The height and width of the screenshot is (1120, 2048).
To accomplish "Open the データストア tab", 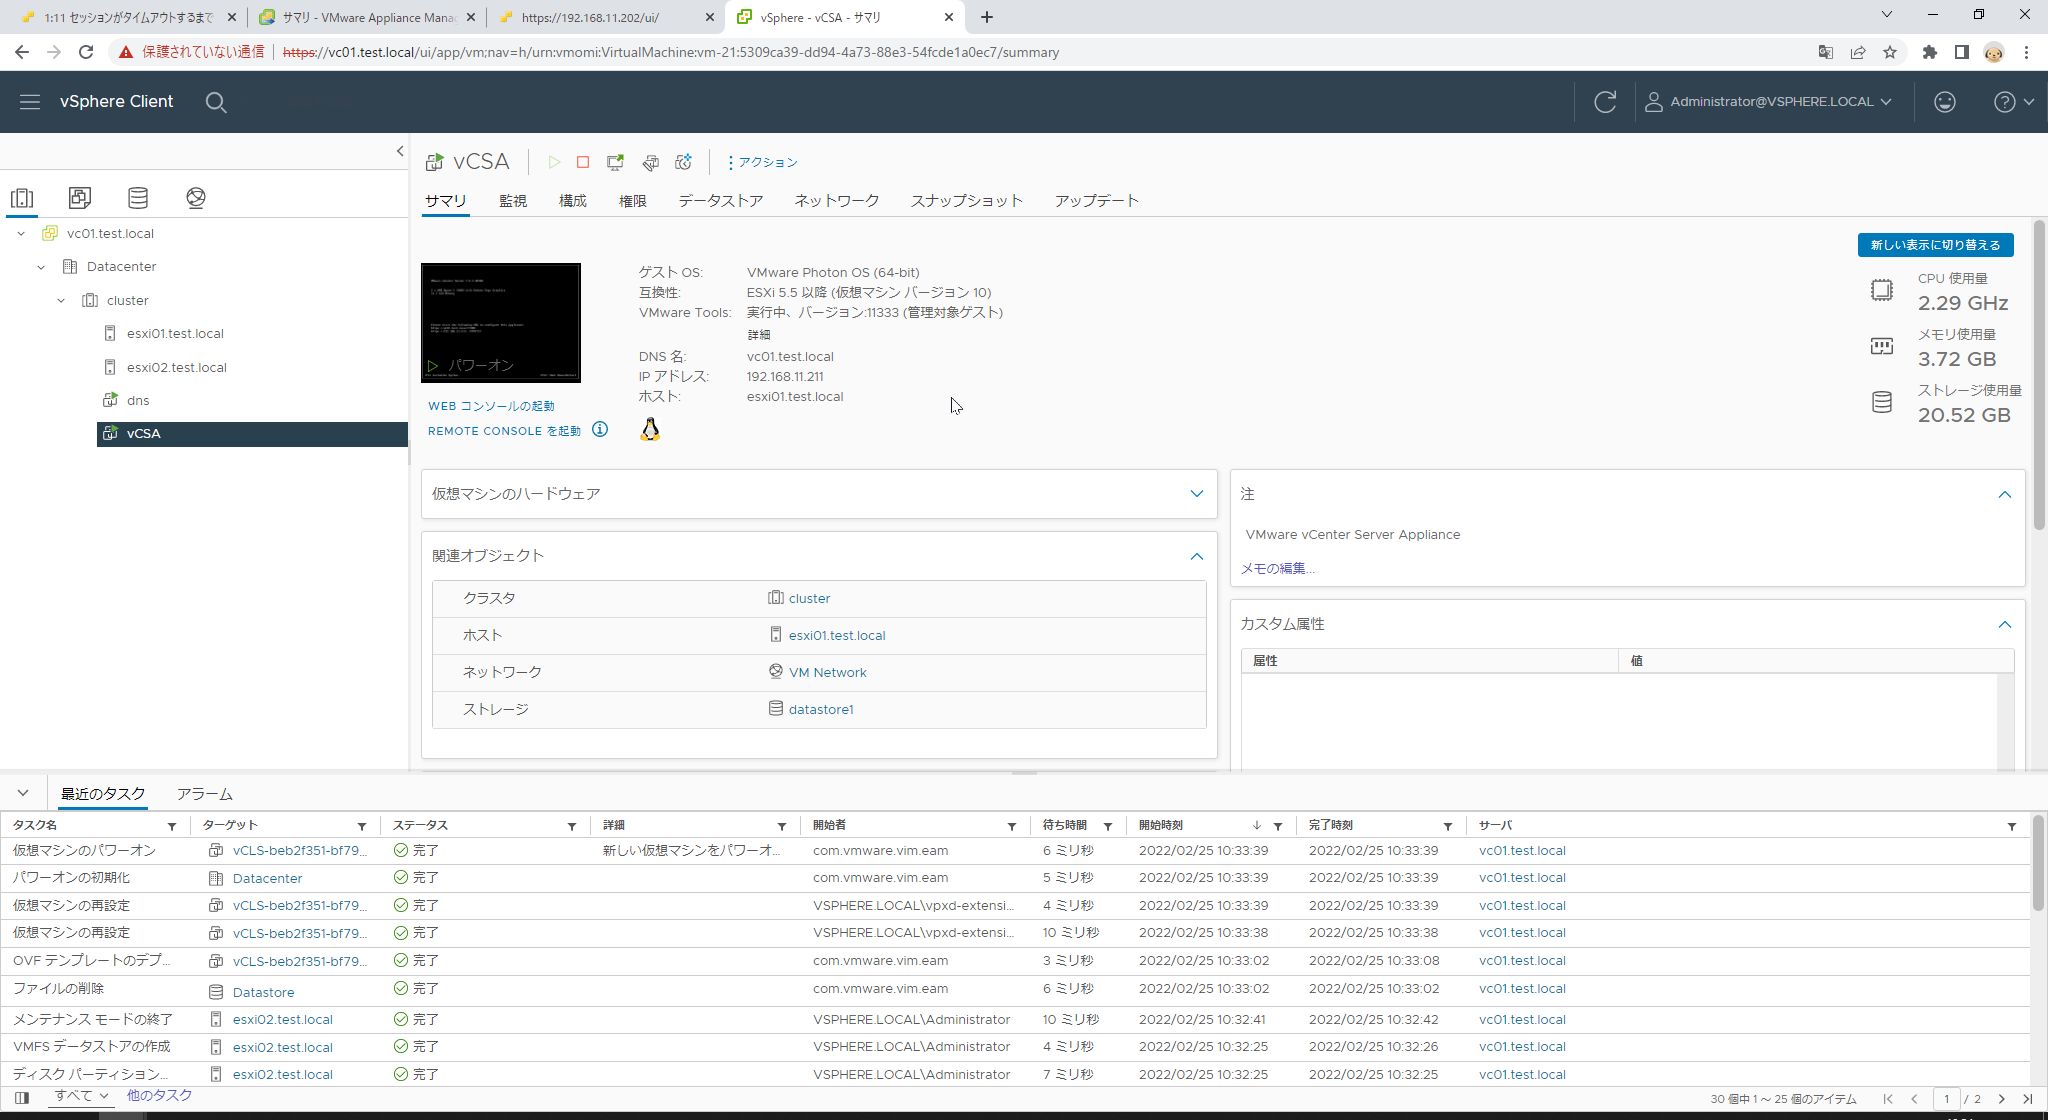I will 721,201.
